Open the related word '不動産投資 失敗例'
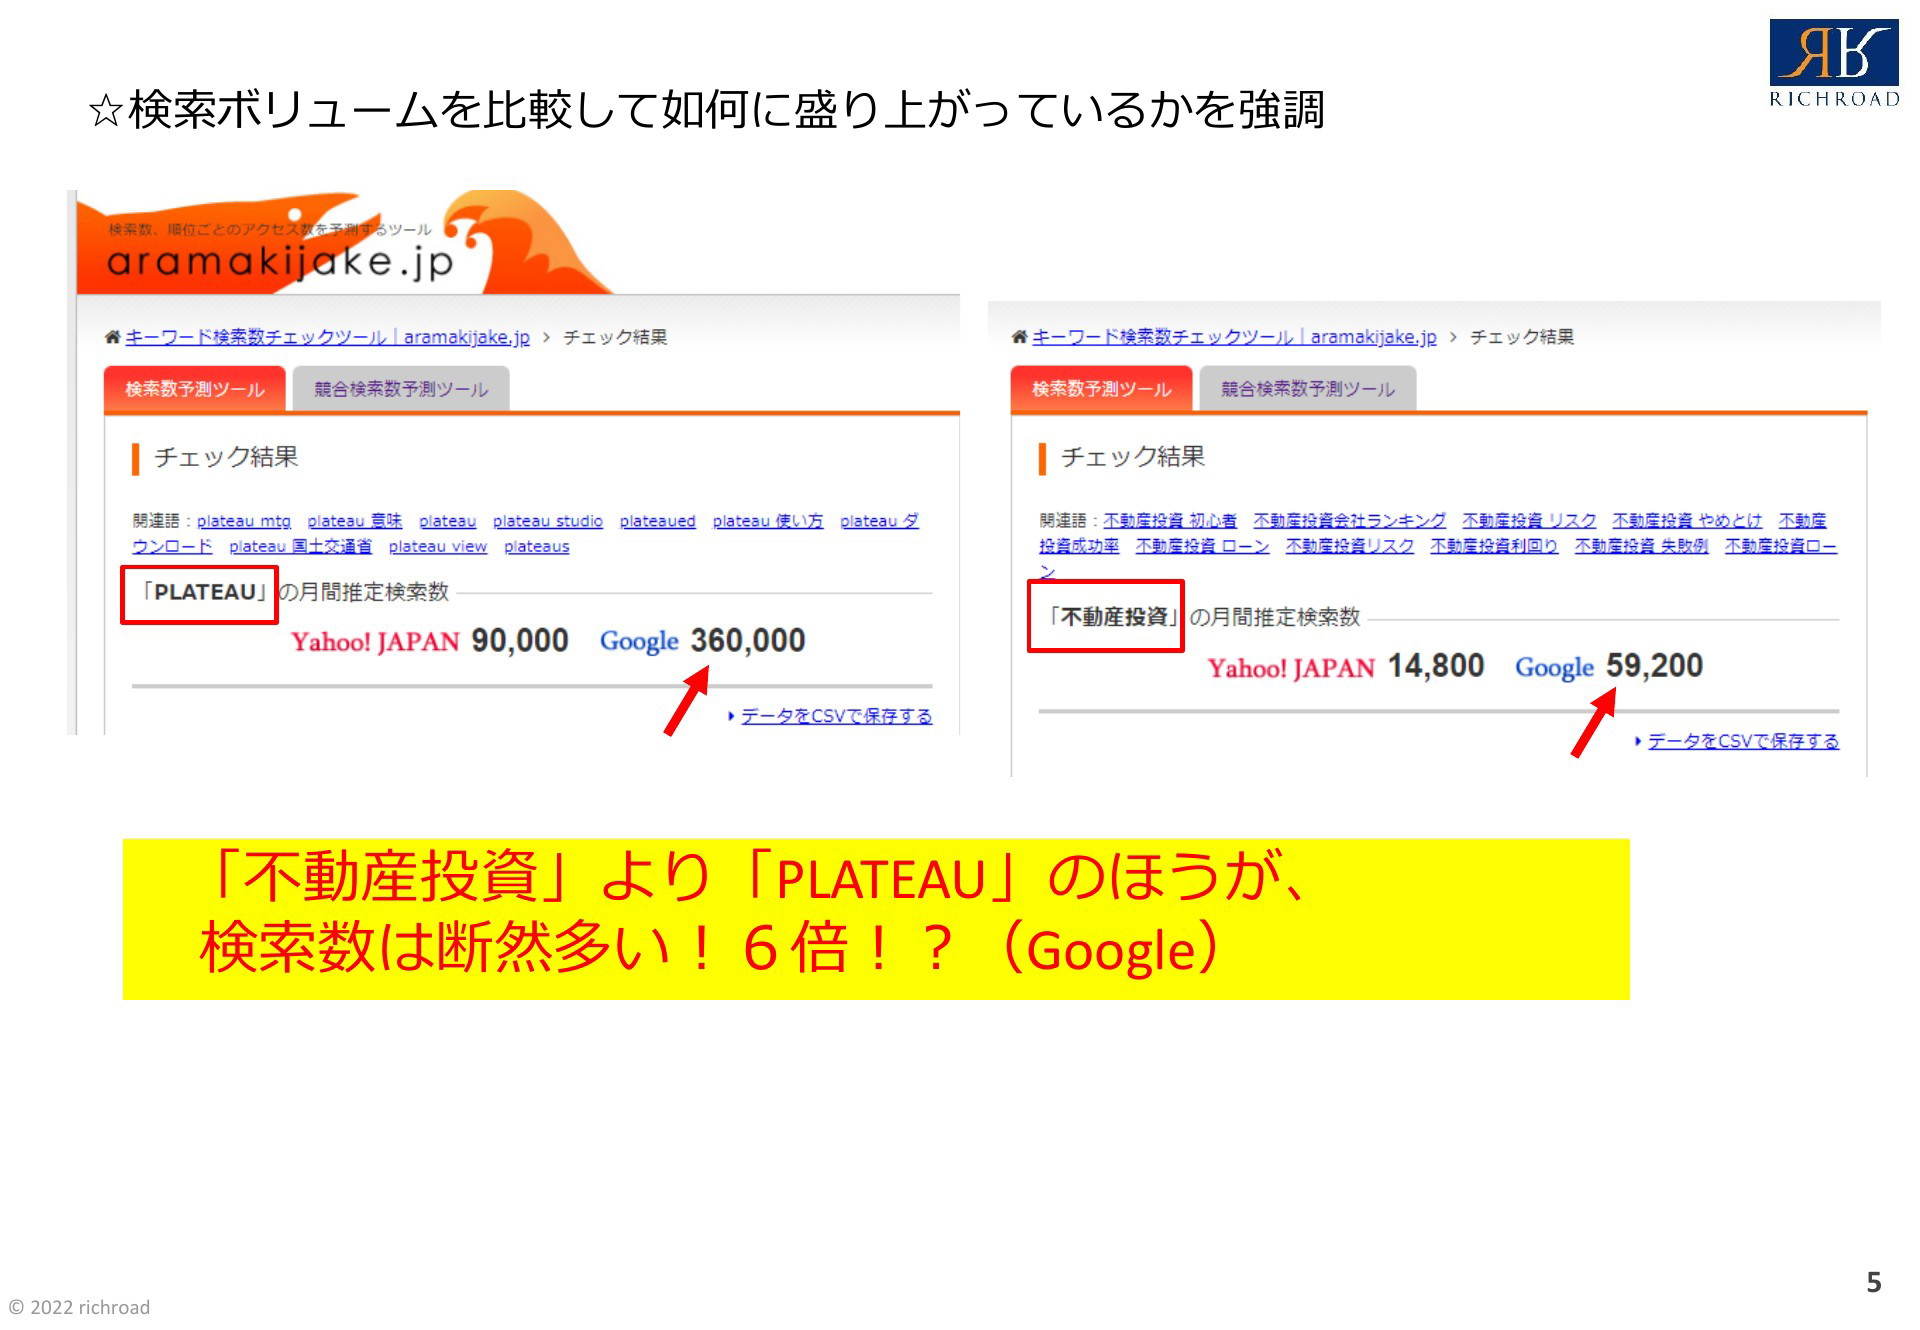 (x=1641, y=546)
